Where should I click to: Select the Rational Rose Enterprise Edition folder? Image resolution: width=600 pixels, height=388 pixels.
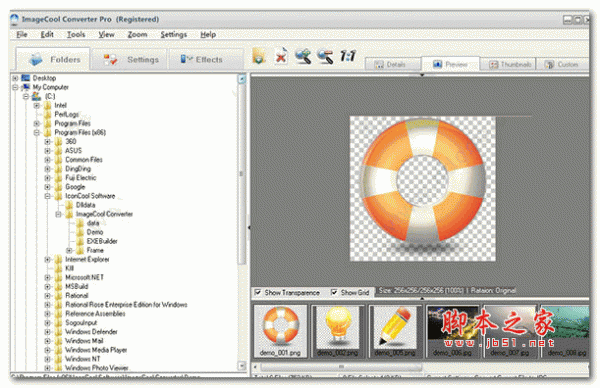click(126, 305)
